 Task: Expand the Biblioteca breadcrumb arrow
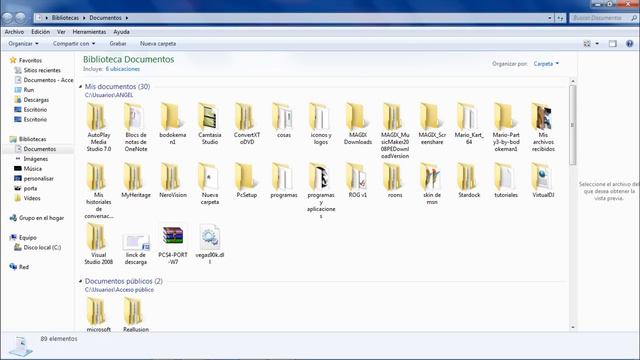tap(84, 18)
